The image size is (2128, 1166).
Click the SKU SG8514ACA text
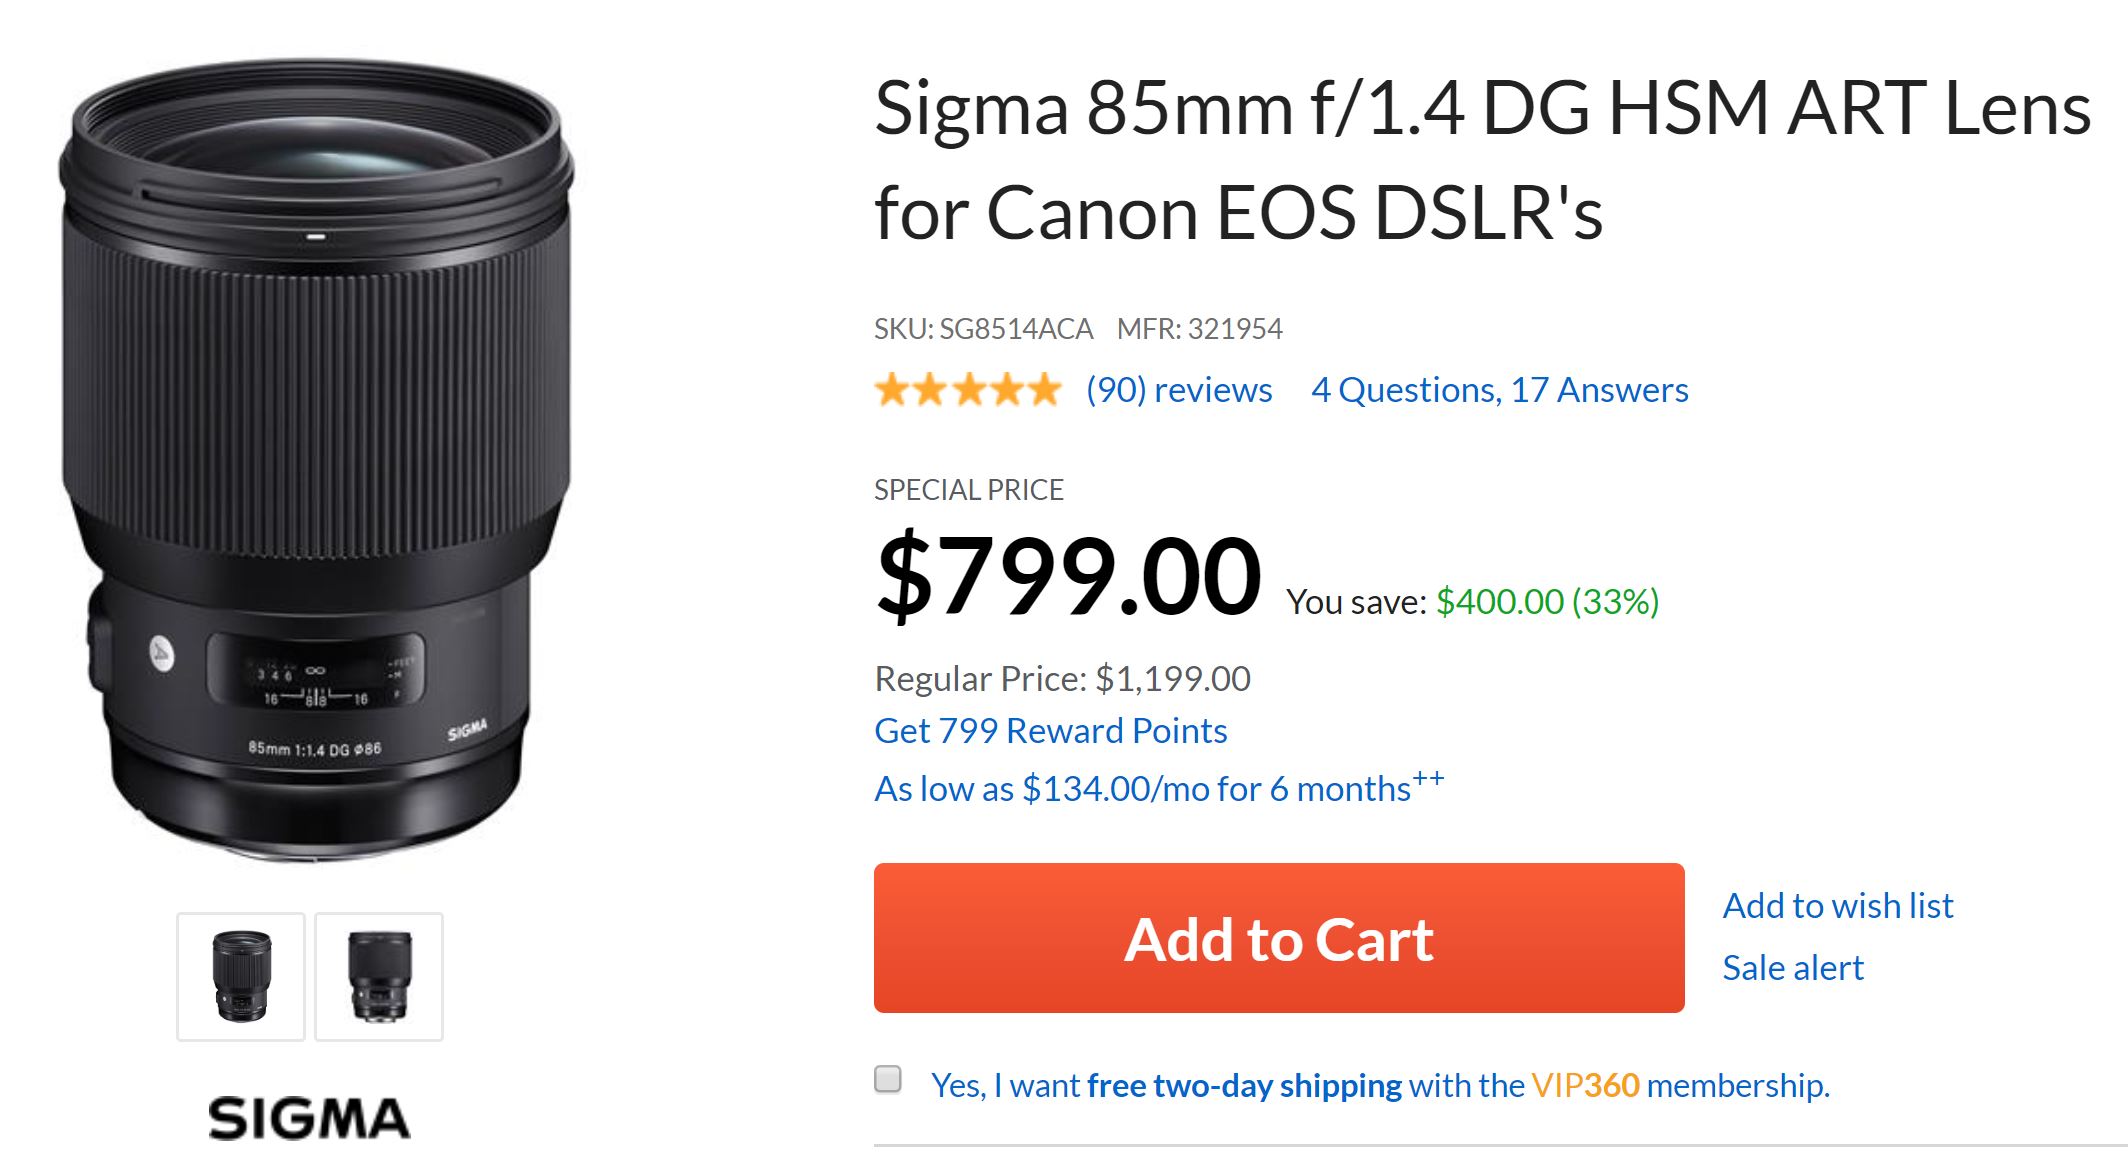[983, 329]
